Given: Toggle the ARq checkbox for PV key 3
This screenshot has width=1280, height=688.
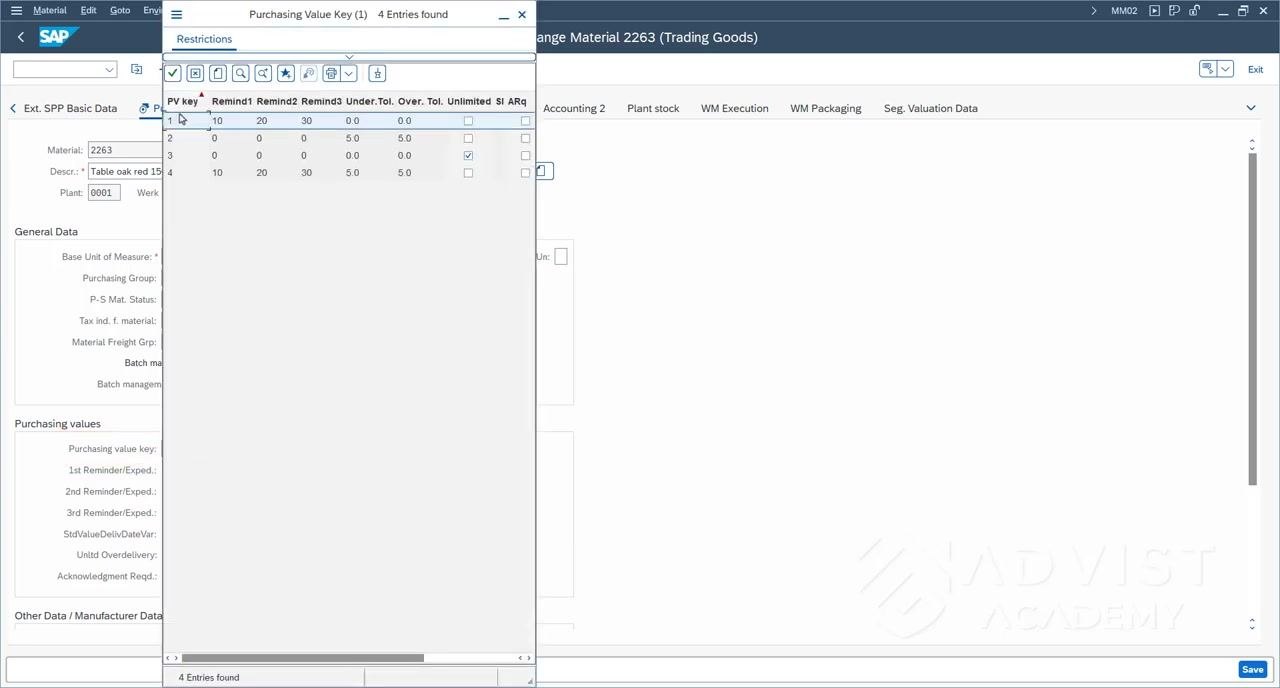Looking at the screenshot, I should point(525,155).
